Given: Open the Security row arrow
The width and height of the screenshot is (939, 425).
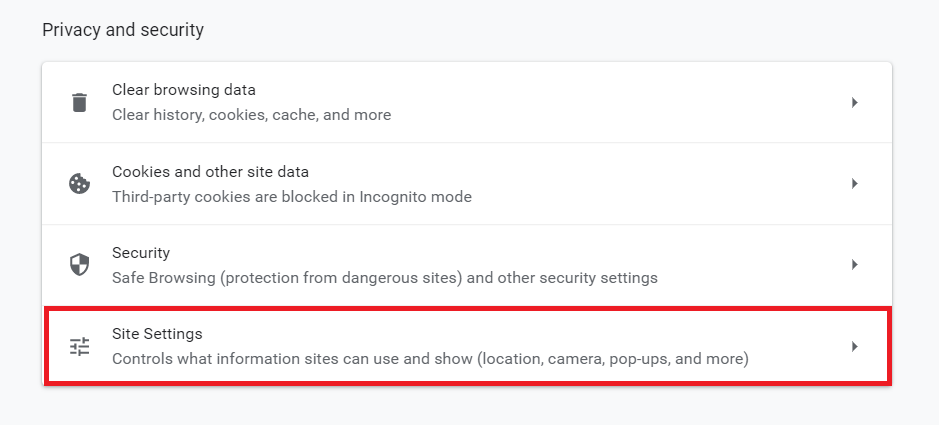Looking at the screenshot, I should coord(854,265).
